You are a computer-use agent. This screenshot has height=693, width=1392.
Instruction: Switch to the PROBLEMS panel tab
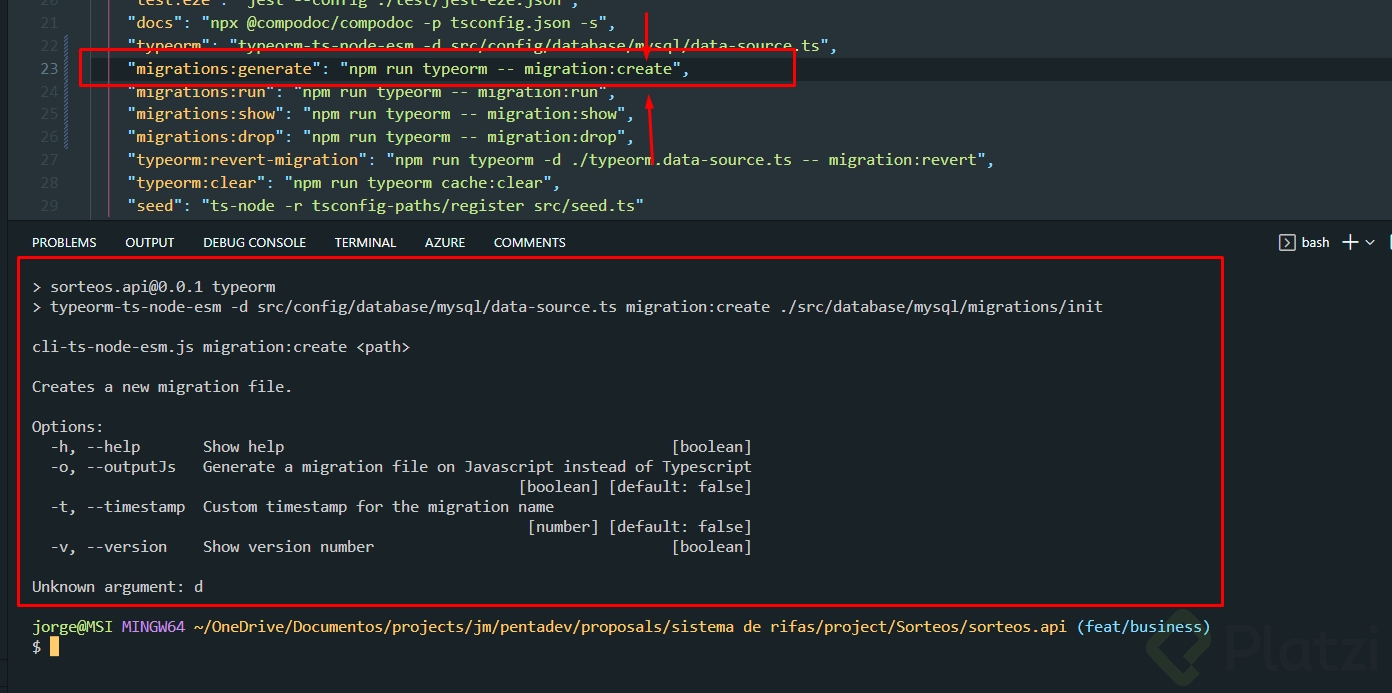pos(64,242)
